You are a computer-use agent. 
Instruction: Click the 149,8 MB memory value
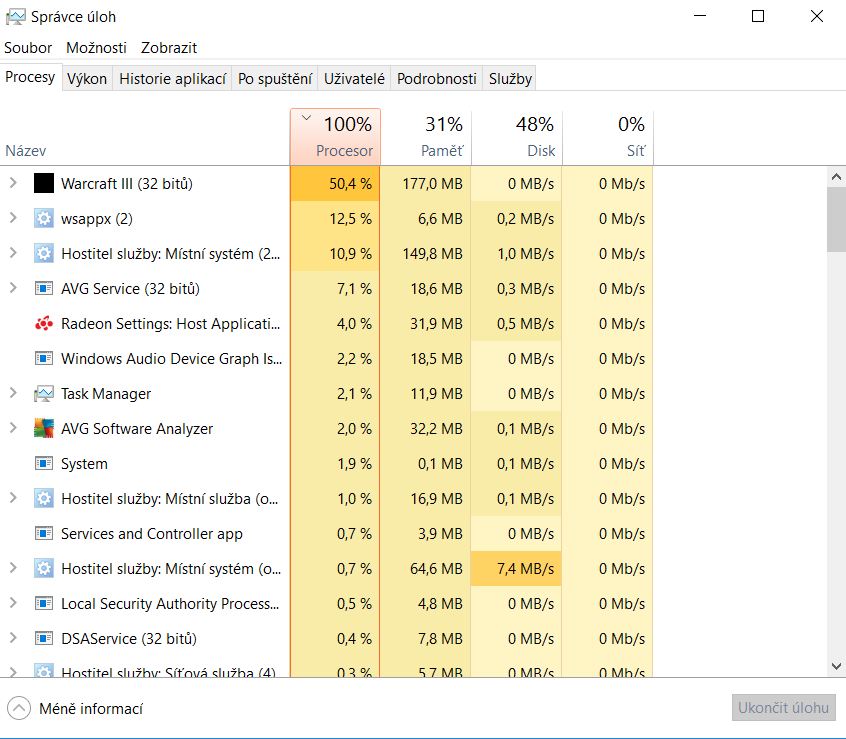pos(433,254)
